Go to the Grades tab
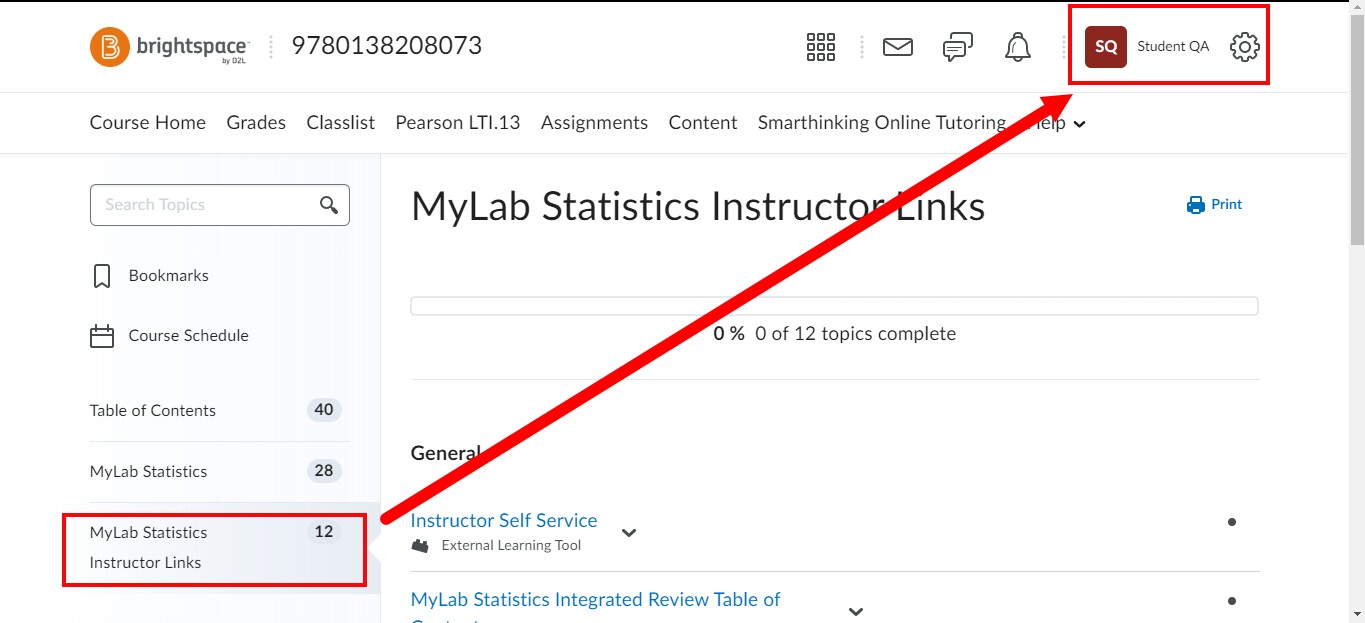 [256, 122]
